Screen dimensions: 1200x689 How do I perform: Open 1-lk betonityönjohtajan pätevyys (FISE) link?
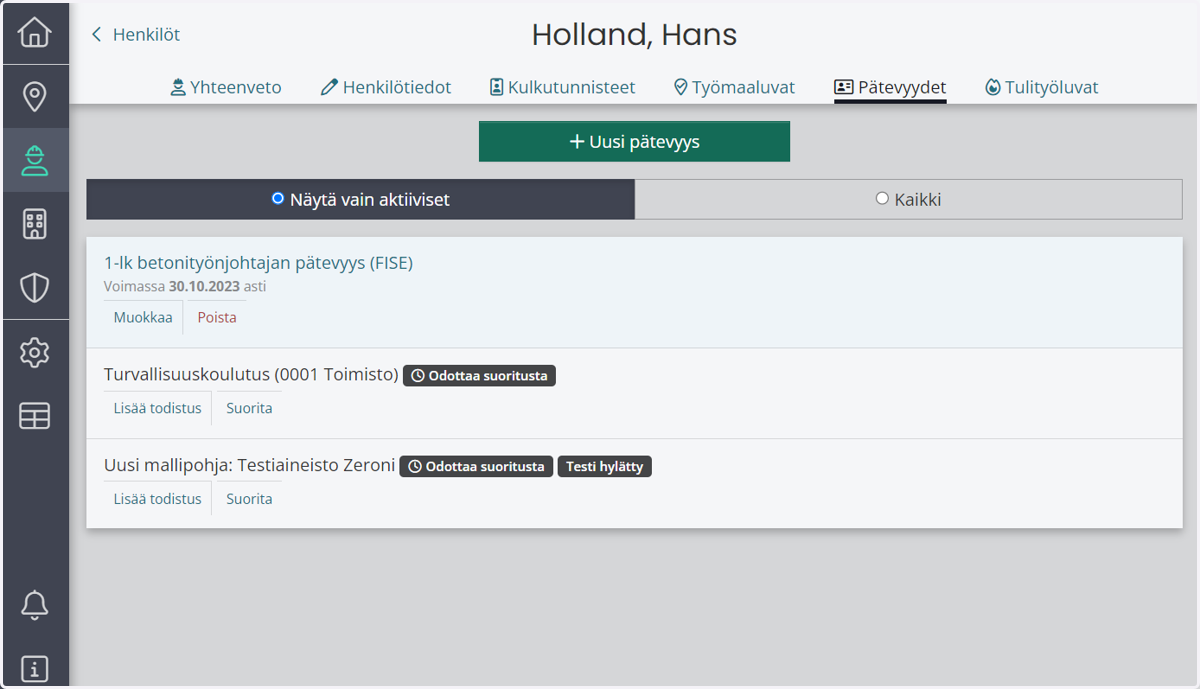point(258,263)
